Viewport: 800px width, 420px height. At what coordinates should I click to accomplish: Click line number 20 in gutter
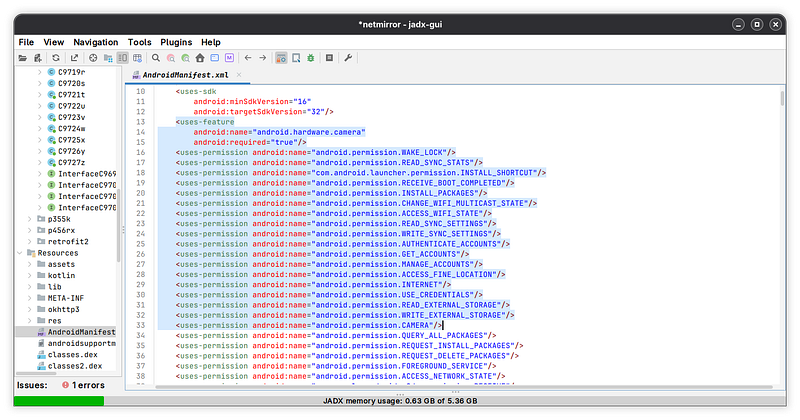(140, 193)
